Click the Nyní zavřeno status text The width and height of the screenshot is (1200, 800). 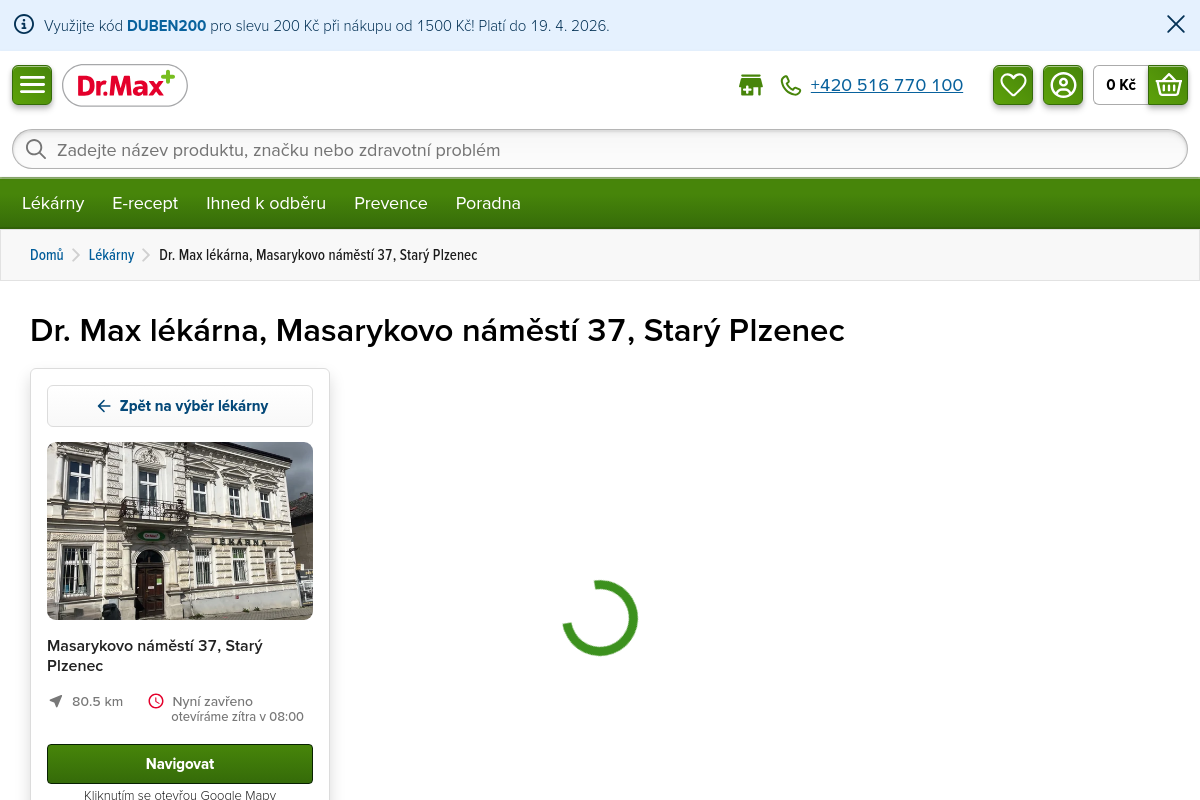[x=213, y=701]
